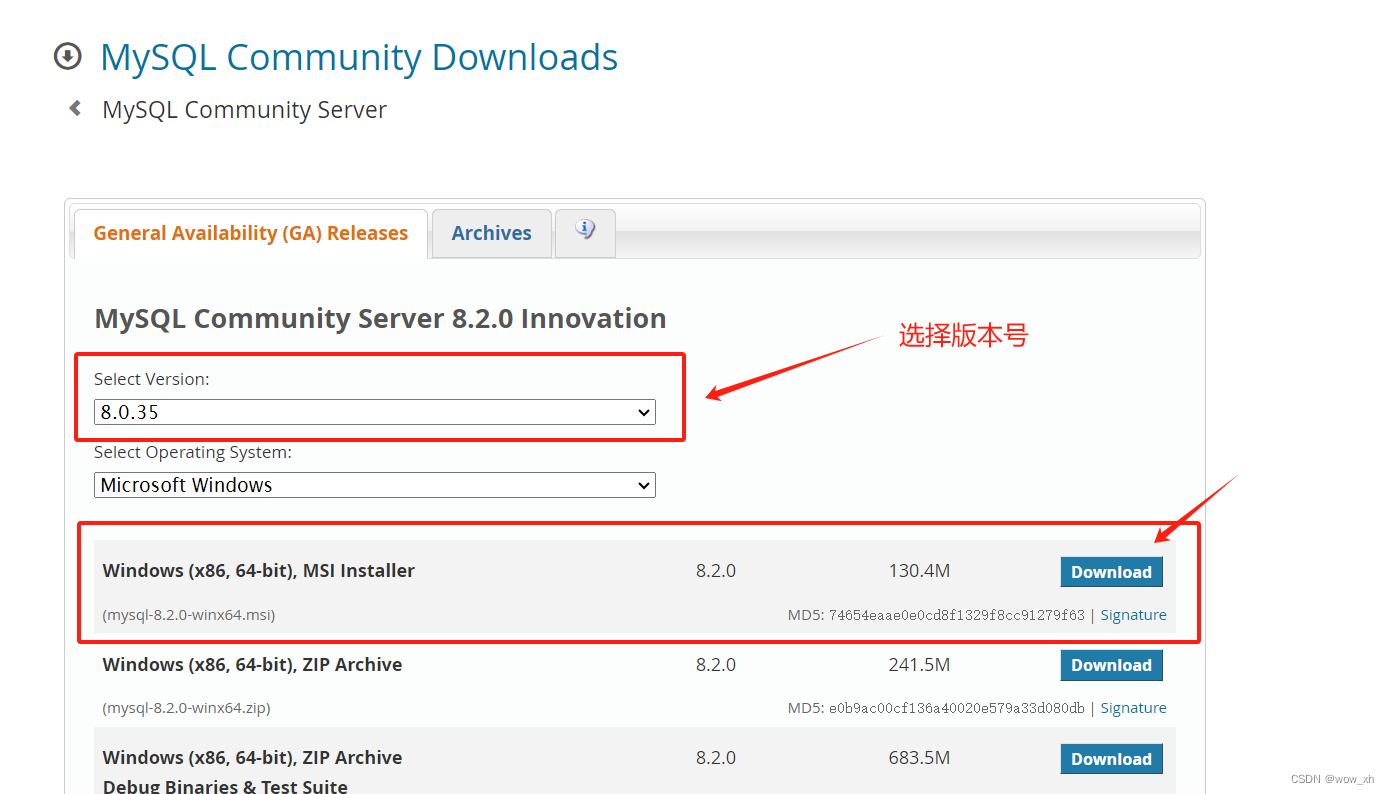This screenshot has height=794, width=1389.
Task: Click the Select Operating System: label
Action: 193,452
